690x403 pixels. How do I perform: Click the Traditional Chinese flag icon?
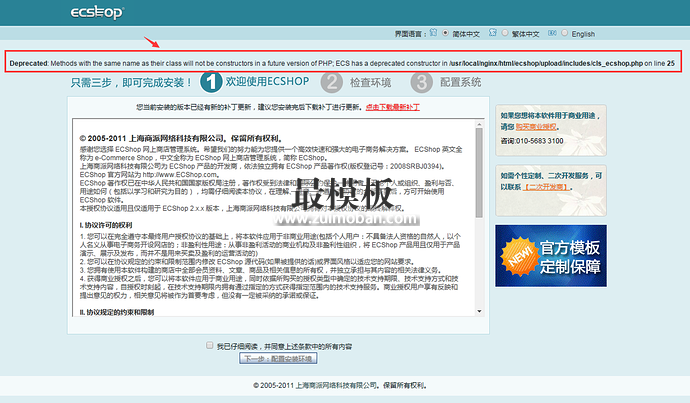[493, 33]
